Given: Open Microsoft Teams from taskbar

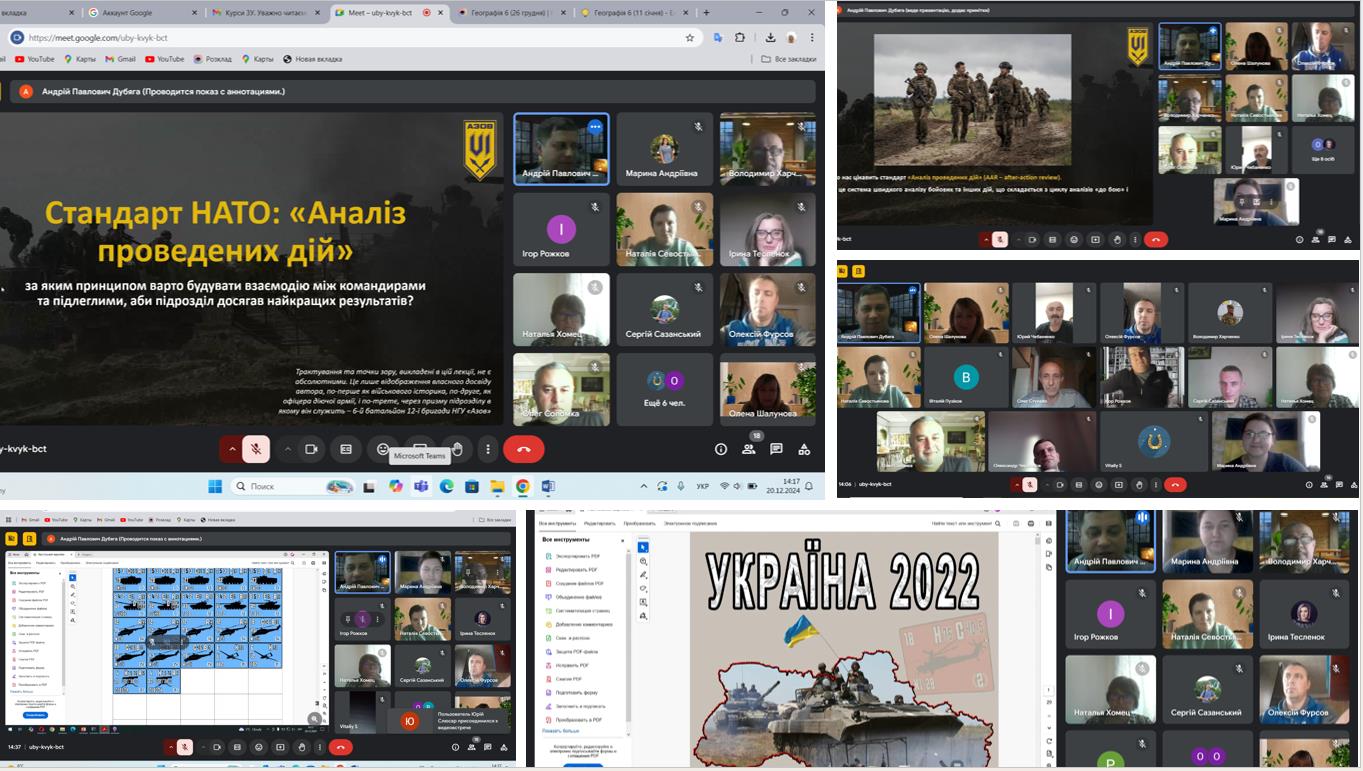Looking at the screenshot, I should (x=421, y=486).
